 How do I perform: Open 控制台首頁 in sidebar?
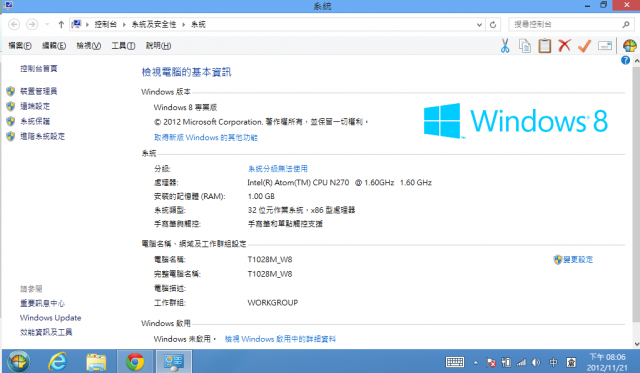pyautogui.click(x=39, y=69)
